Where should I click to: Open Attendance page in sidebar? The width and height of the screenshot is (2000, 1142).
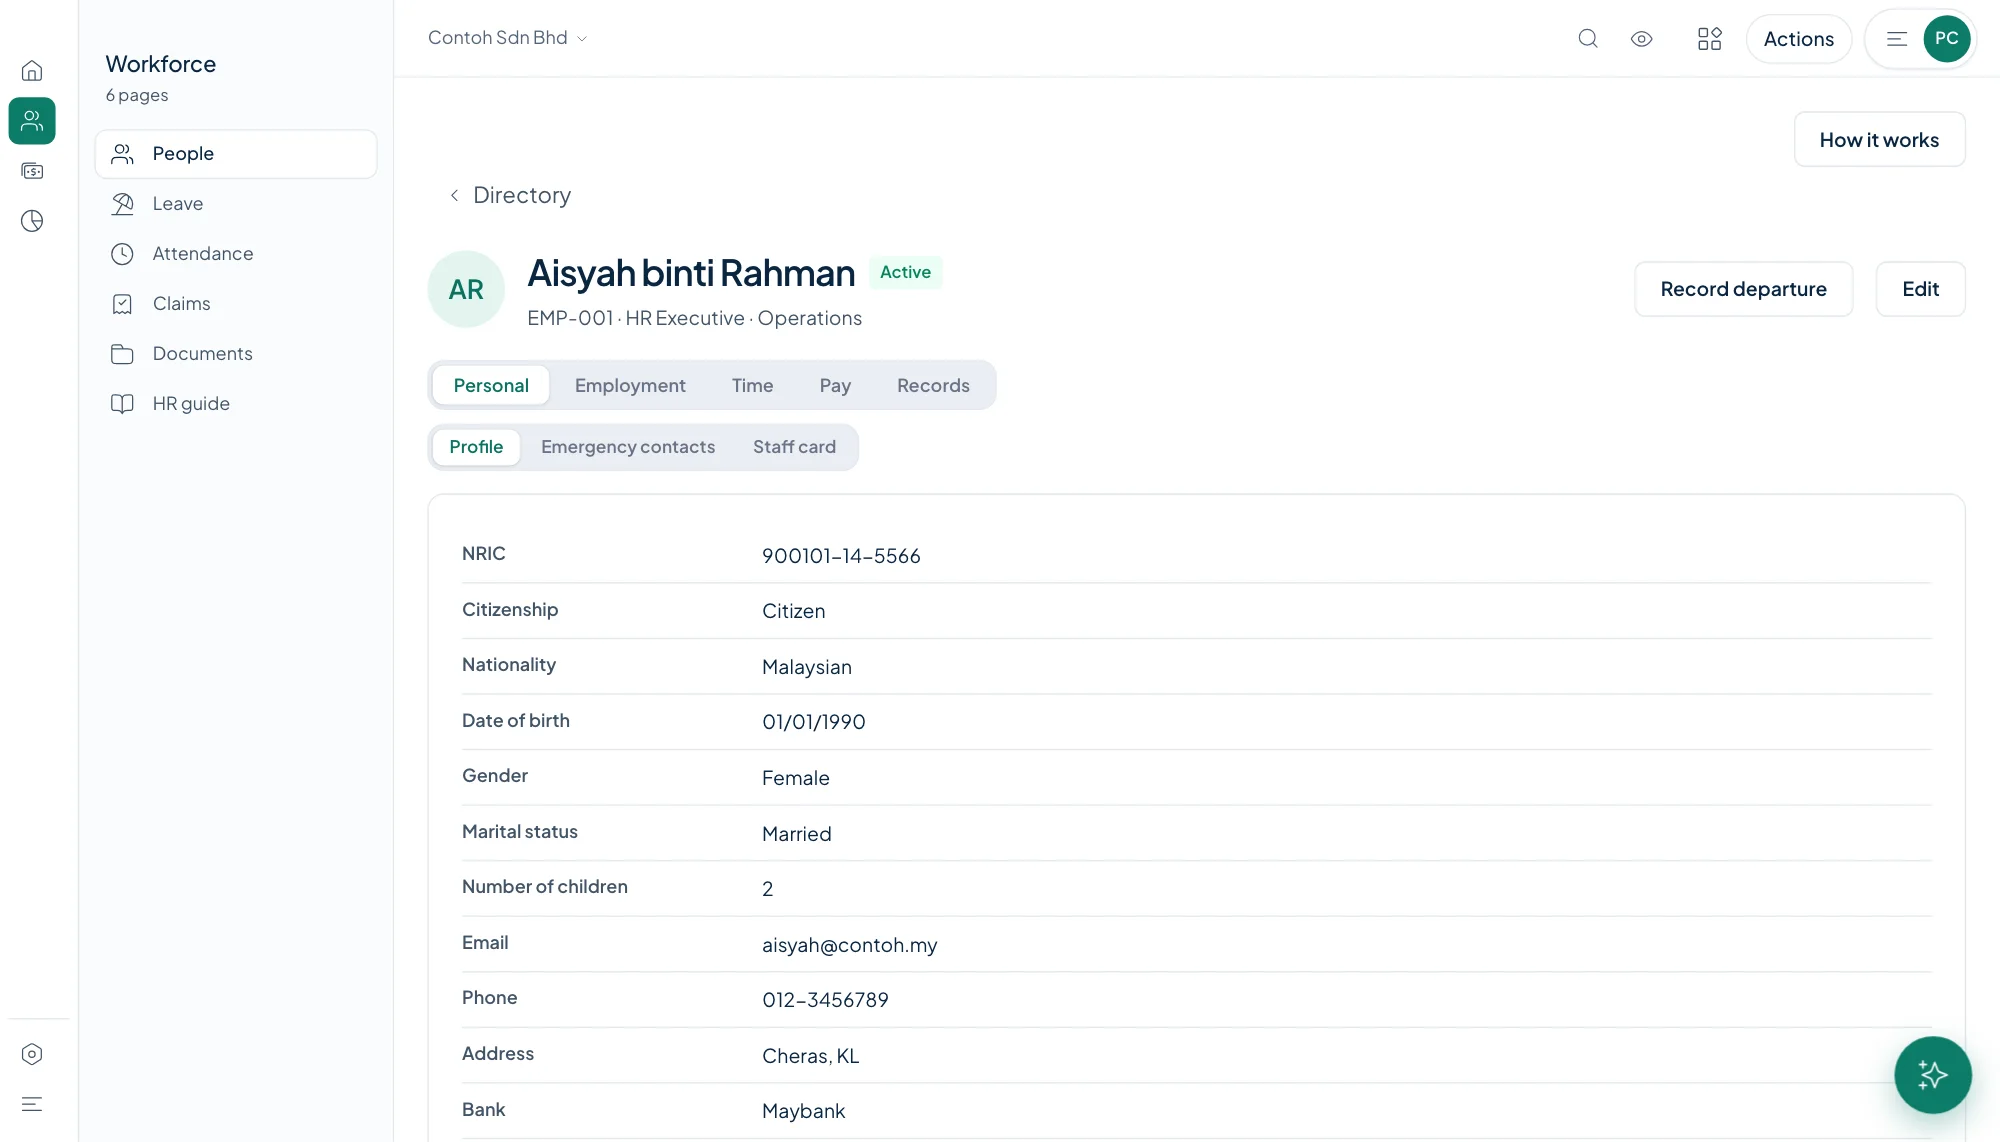coord(236,254)
